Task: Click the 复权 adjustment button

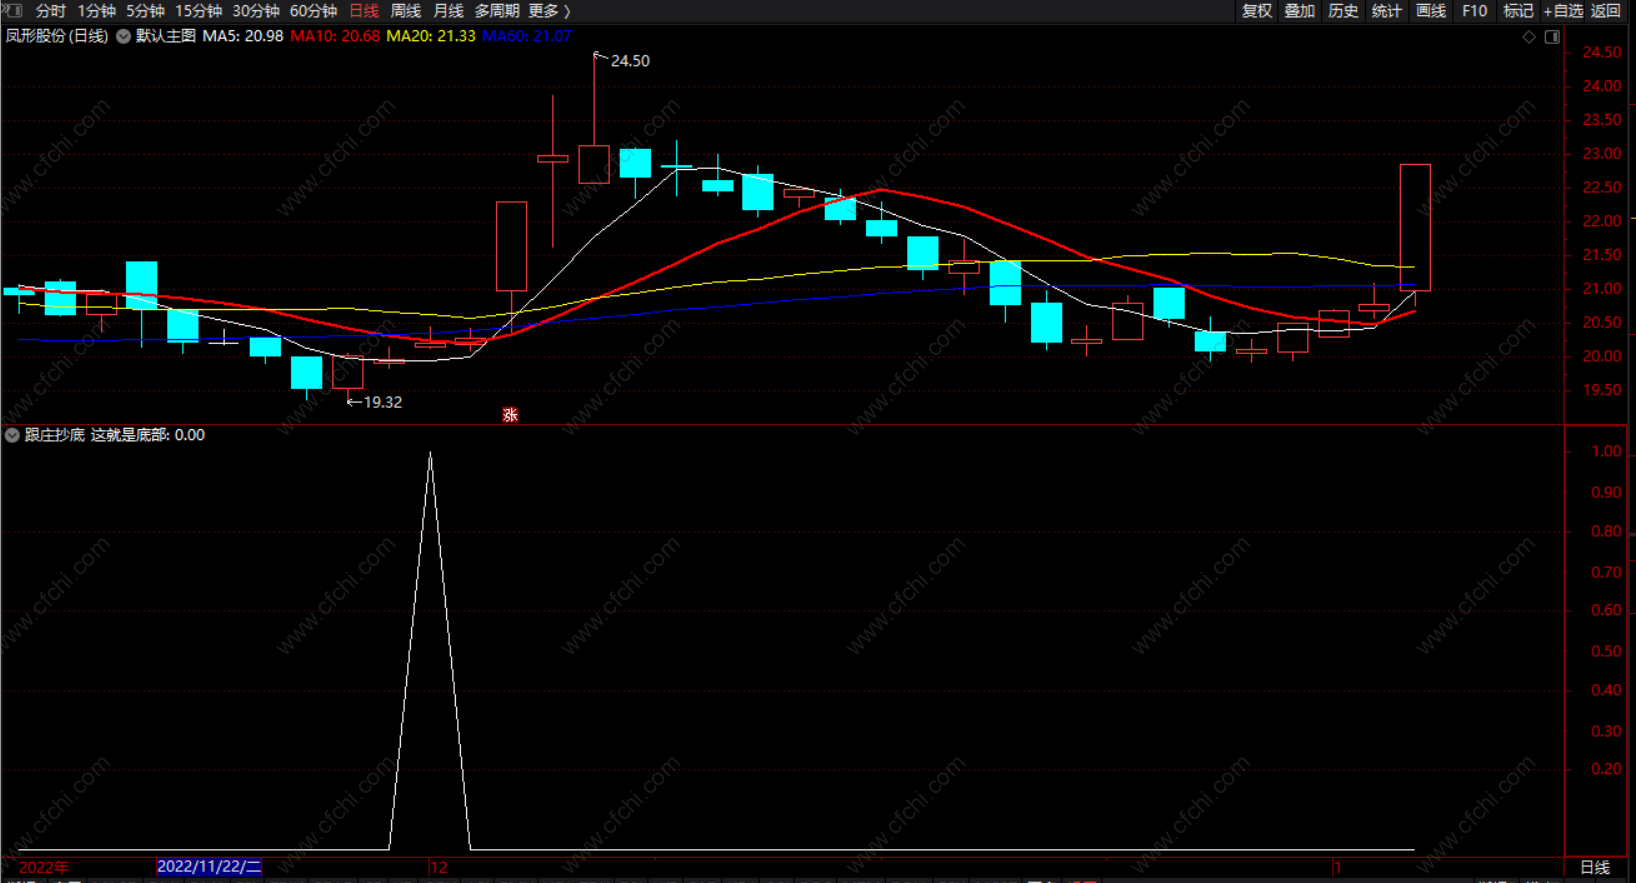Action: coord(1256,11)
